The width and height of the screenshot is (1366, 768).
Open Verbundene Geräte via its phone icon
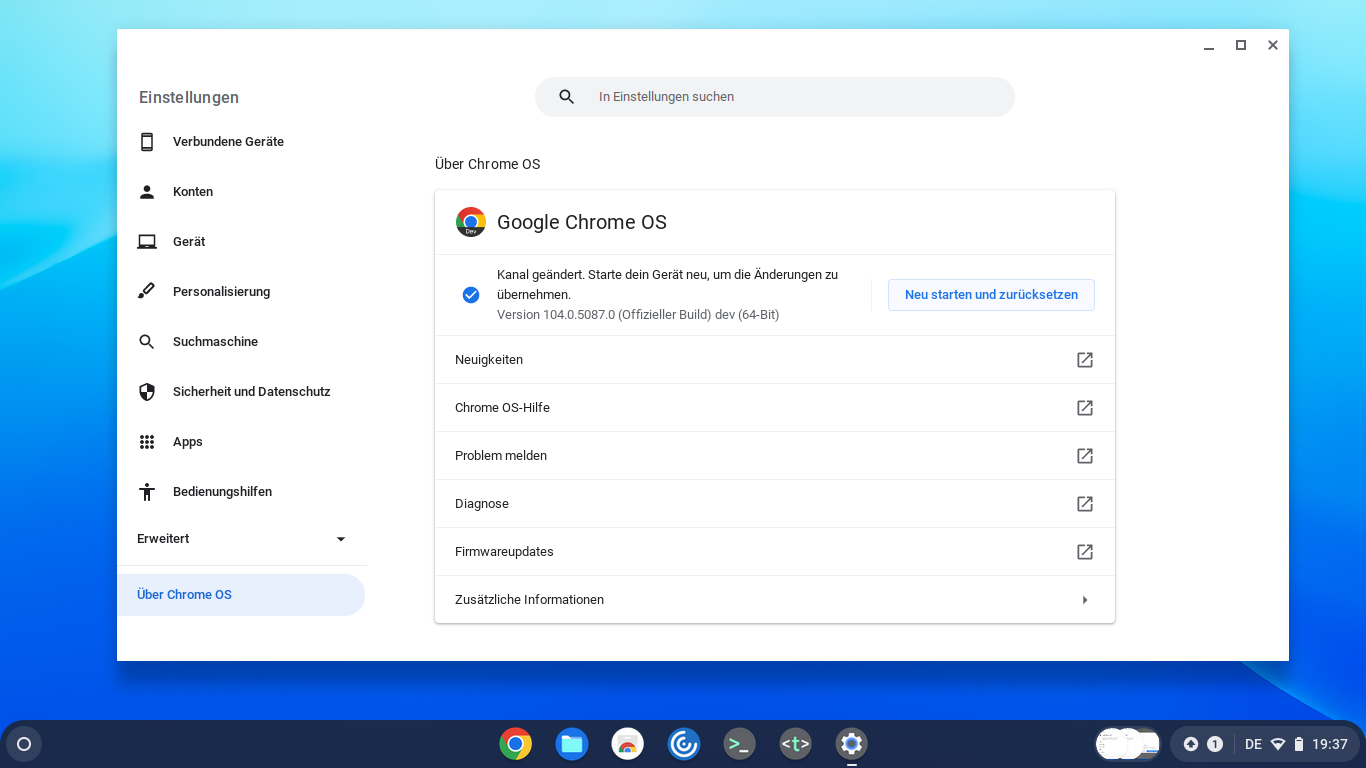point(147,142)
